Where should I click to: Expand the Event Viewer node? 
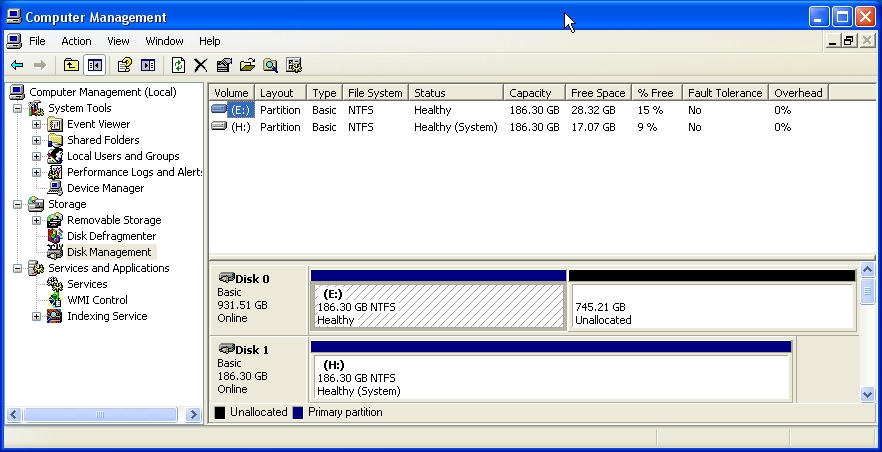(37, 124)
